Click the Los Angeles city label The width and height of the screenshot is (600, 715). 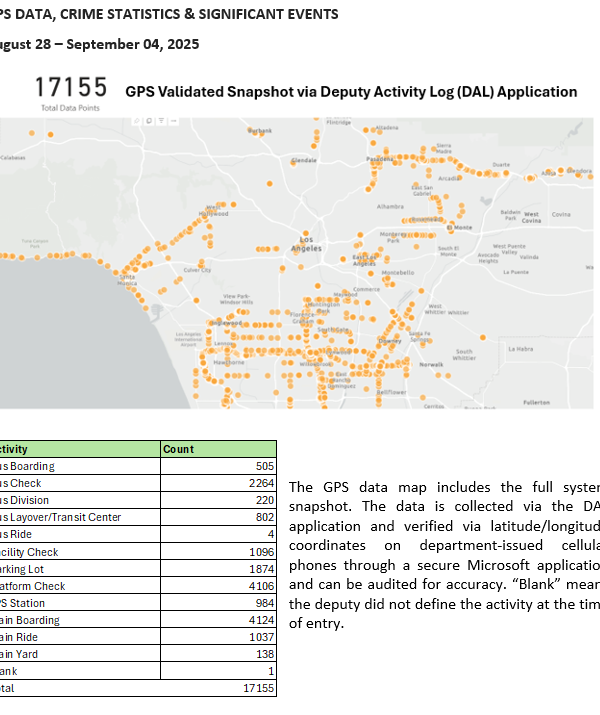306,244
